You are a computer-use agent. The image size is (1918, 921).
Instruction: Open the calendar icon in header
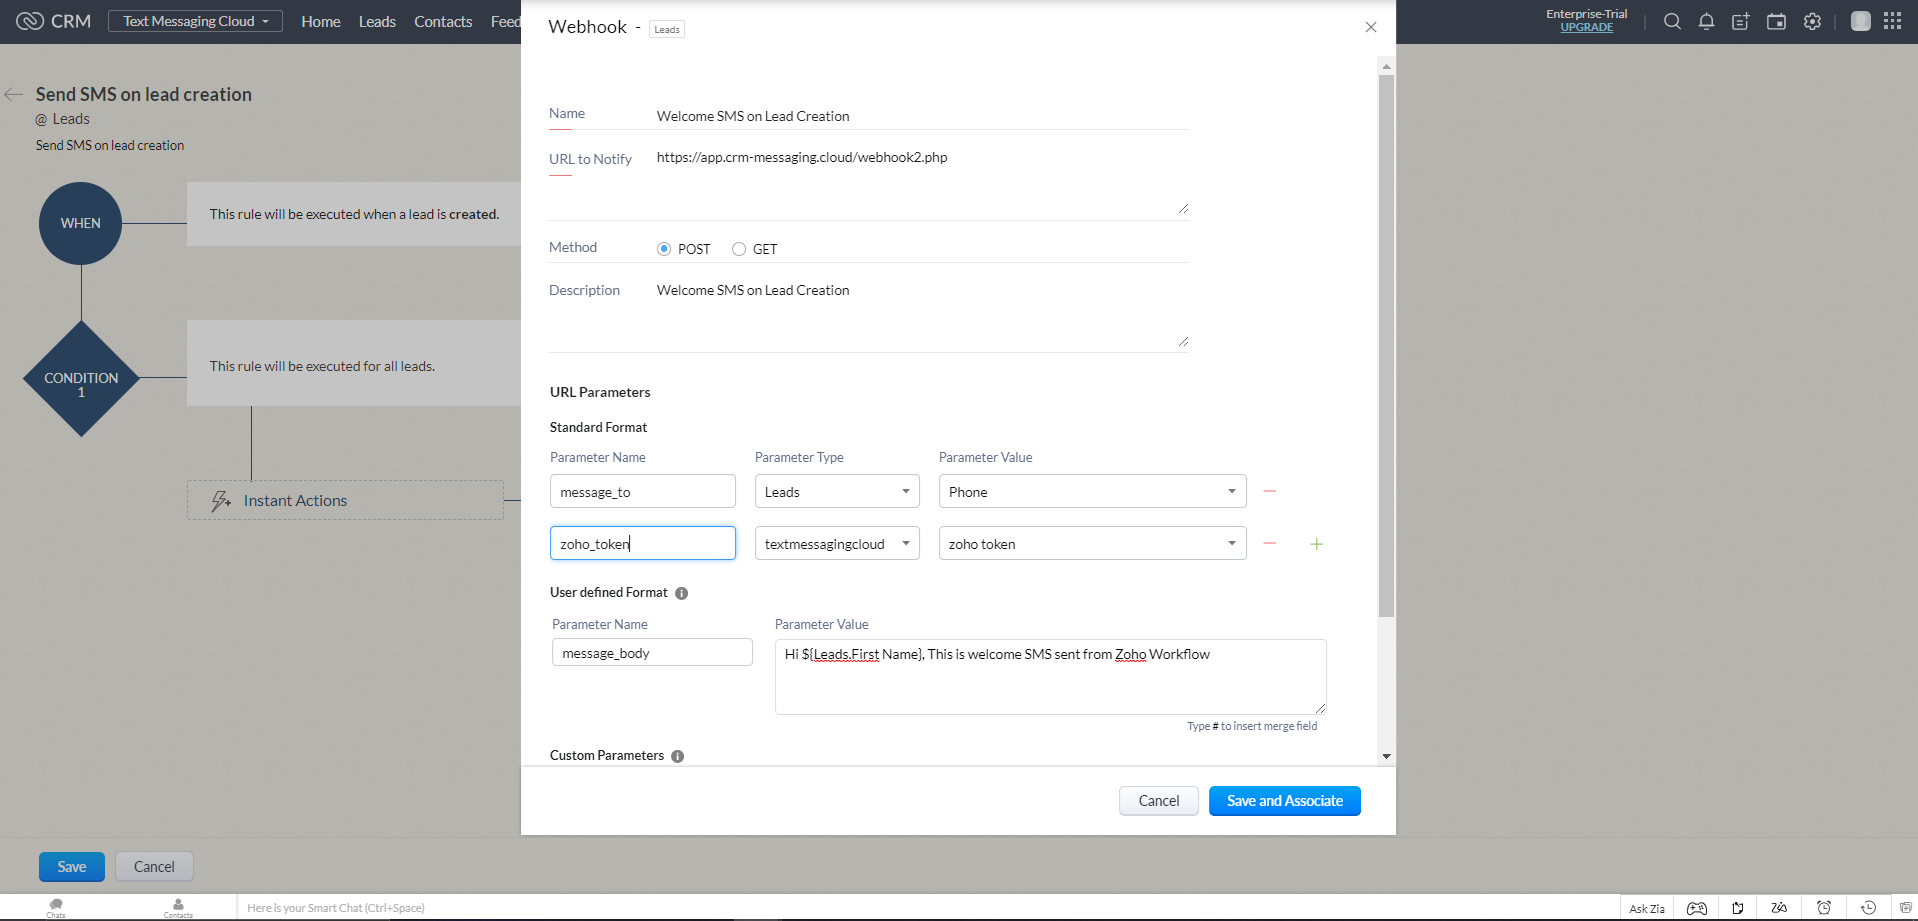(1776, 21)
